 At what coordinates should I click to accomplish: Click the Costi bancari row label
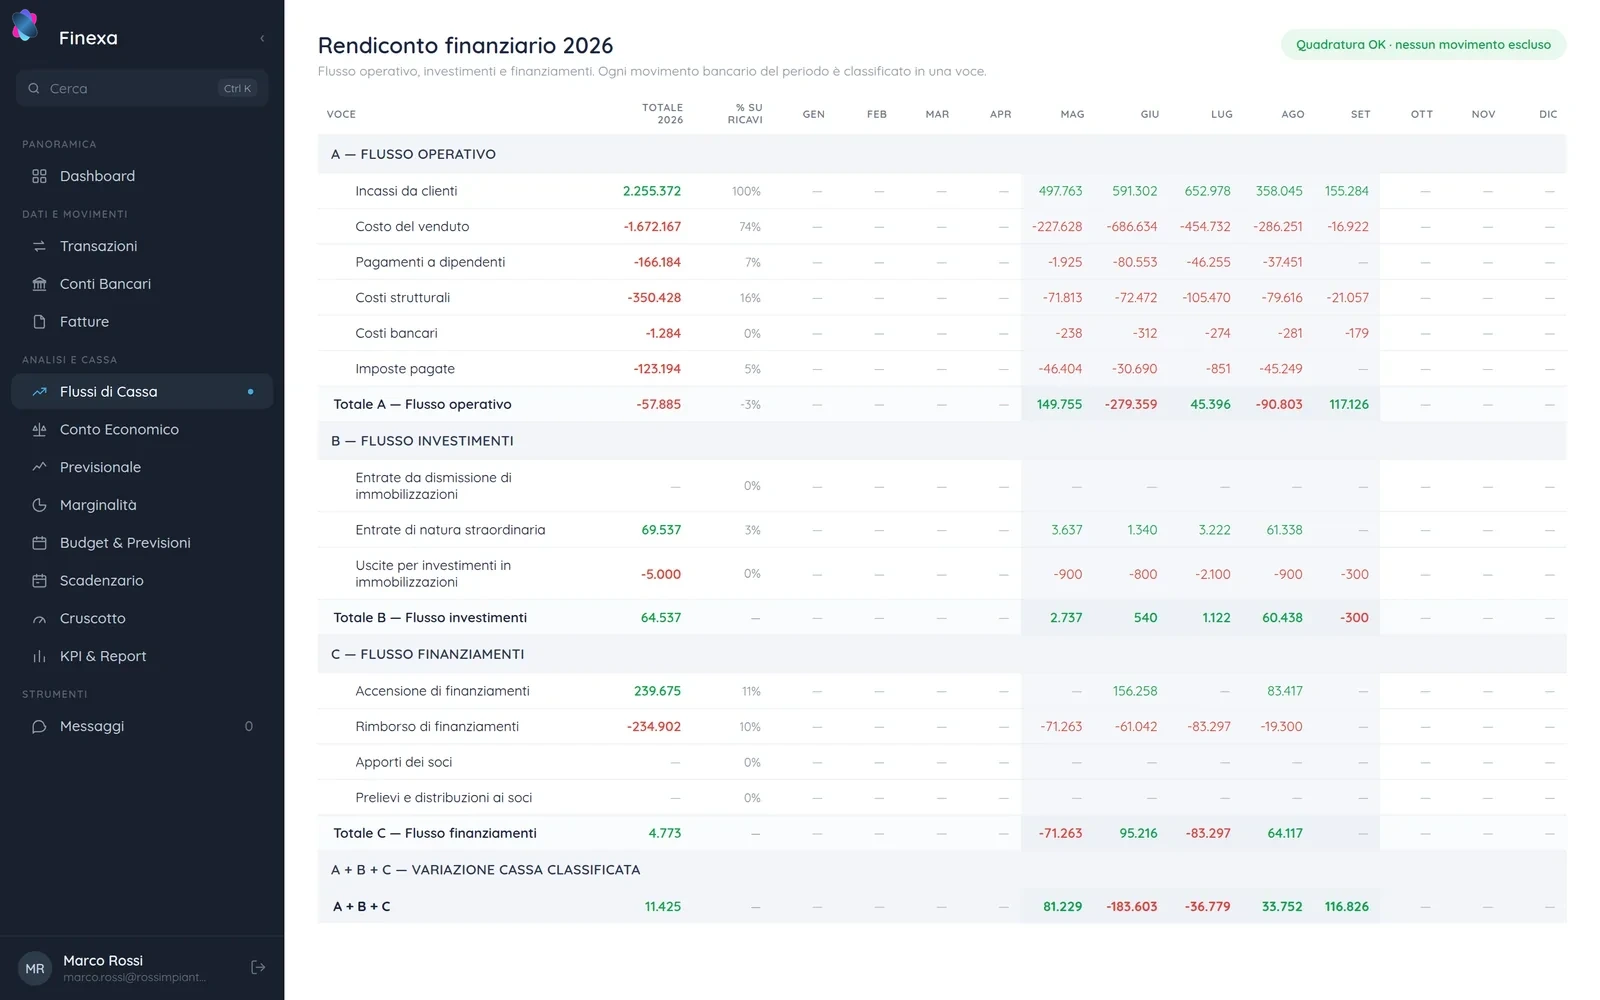396,333
